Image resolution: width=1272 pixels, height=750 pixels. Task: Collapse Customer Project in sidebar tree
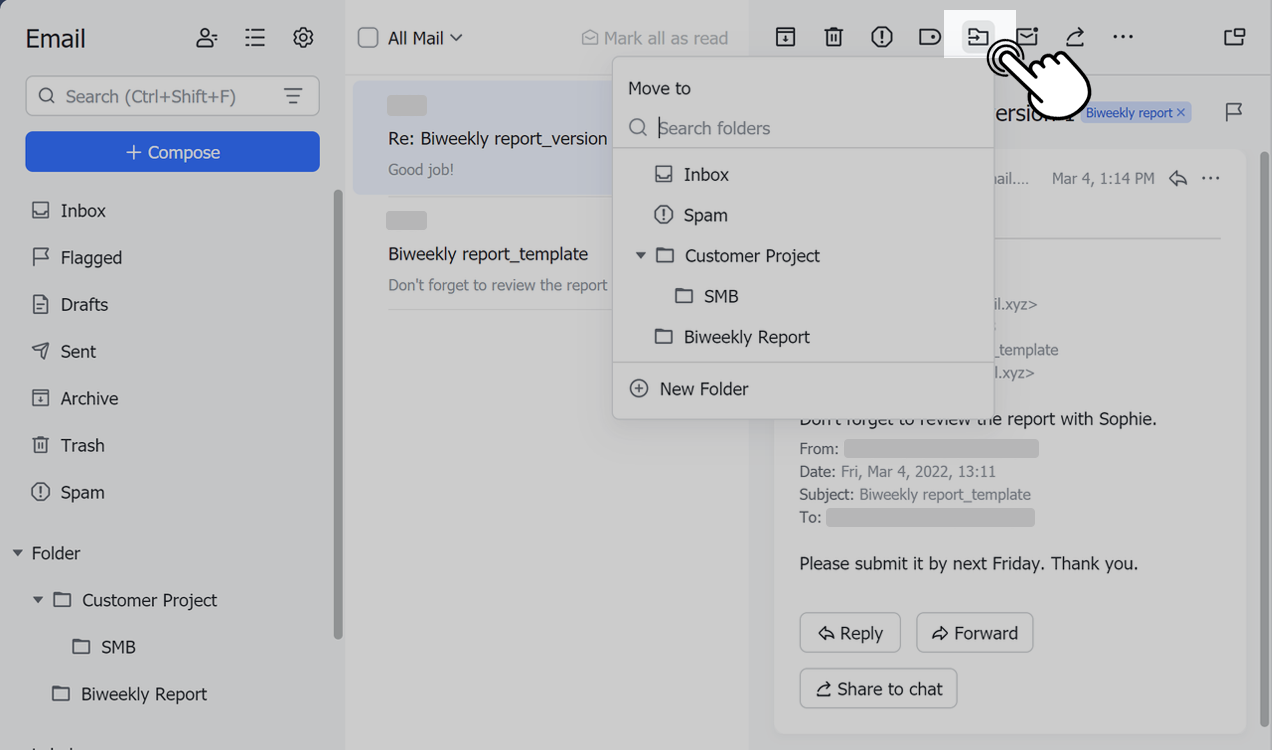point(38,600)
